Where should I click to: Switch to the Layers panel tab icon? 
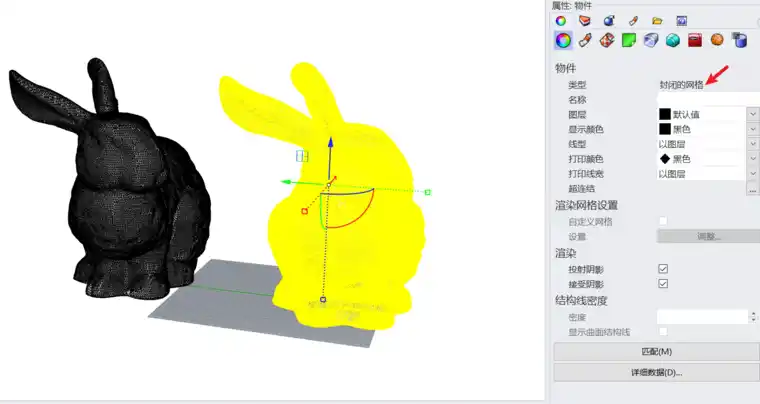pos(585,21)
